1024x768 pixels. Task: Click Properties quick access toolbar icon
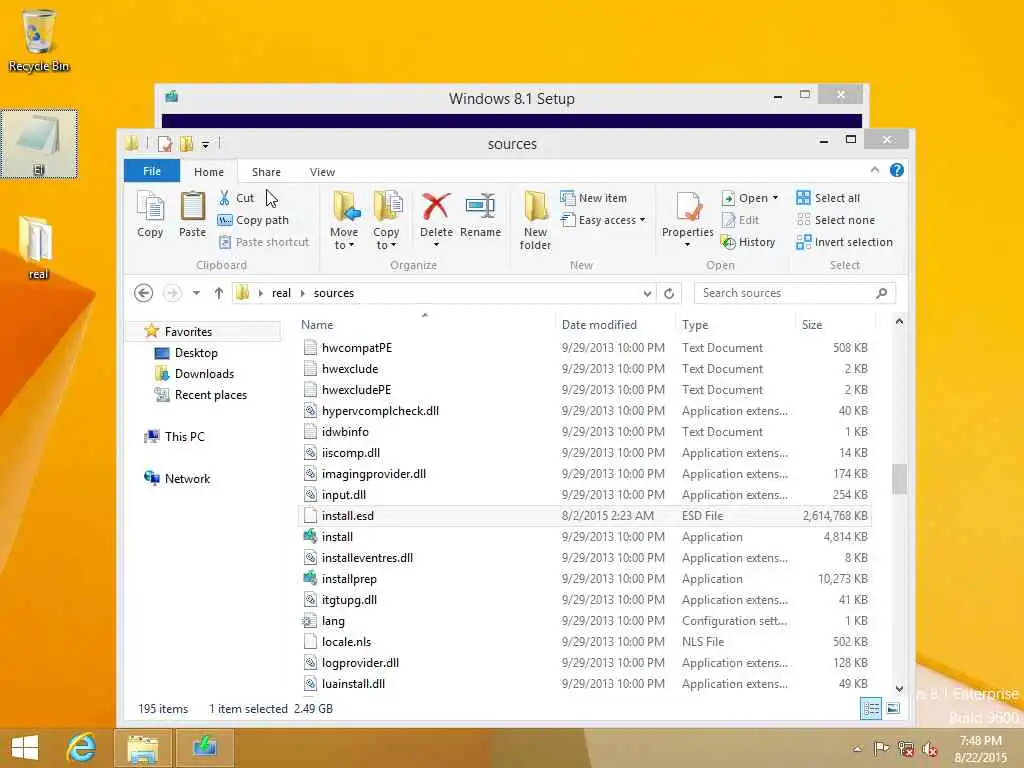[165, 144]
